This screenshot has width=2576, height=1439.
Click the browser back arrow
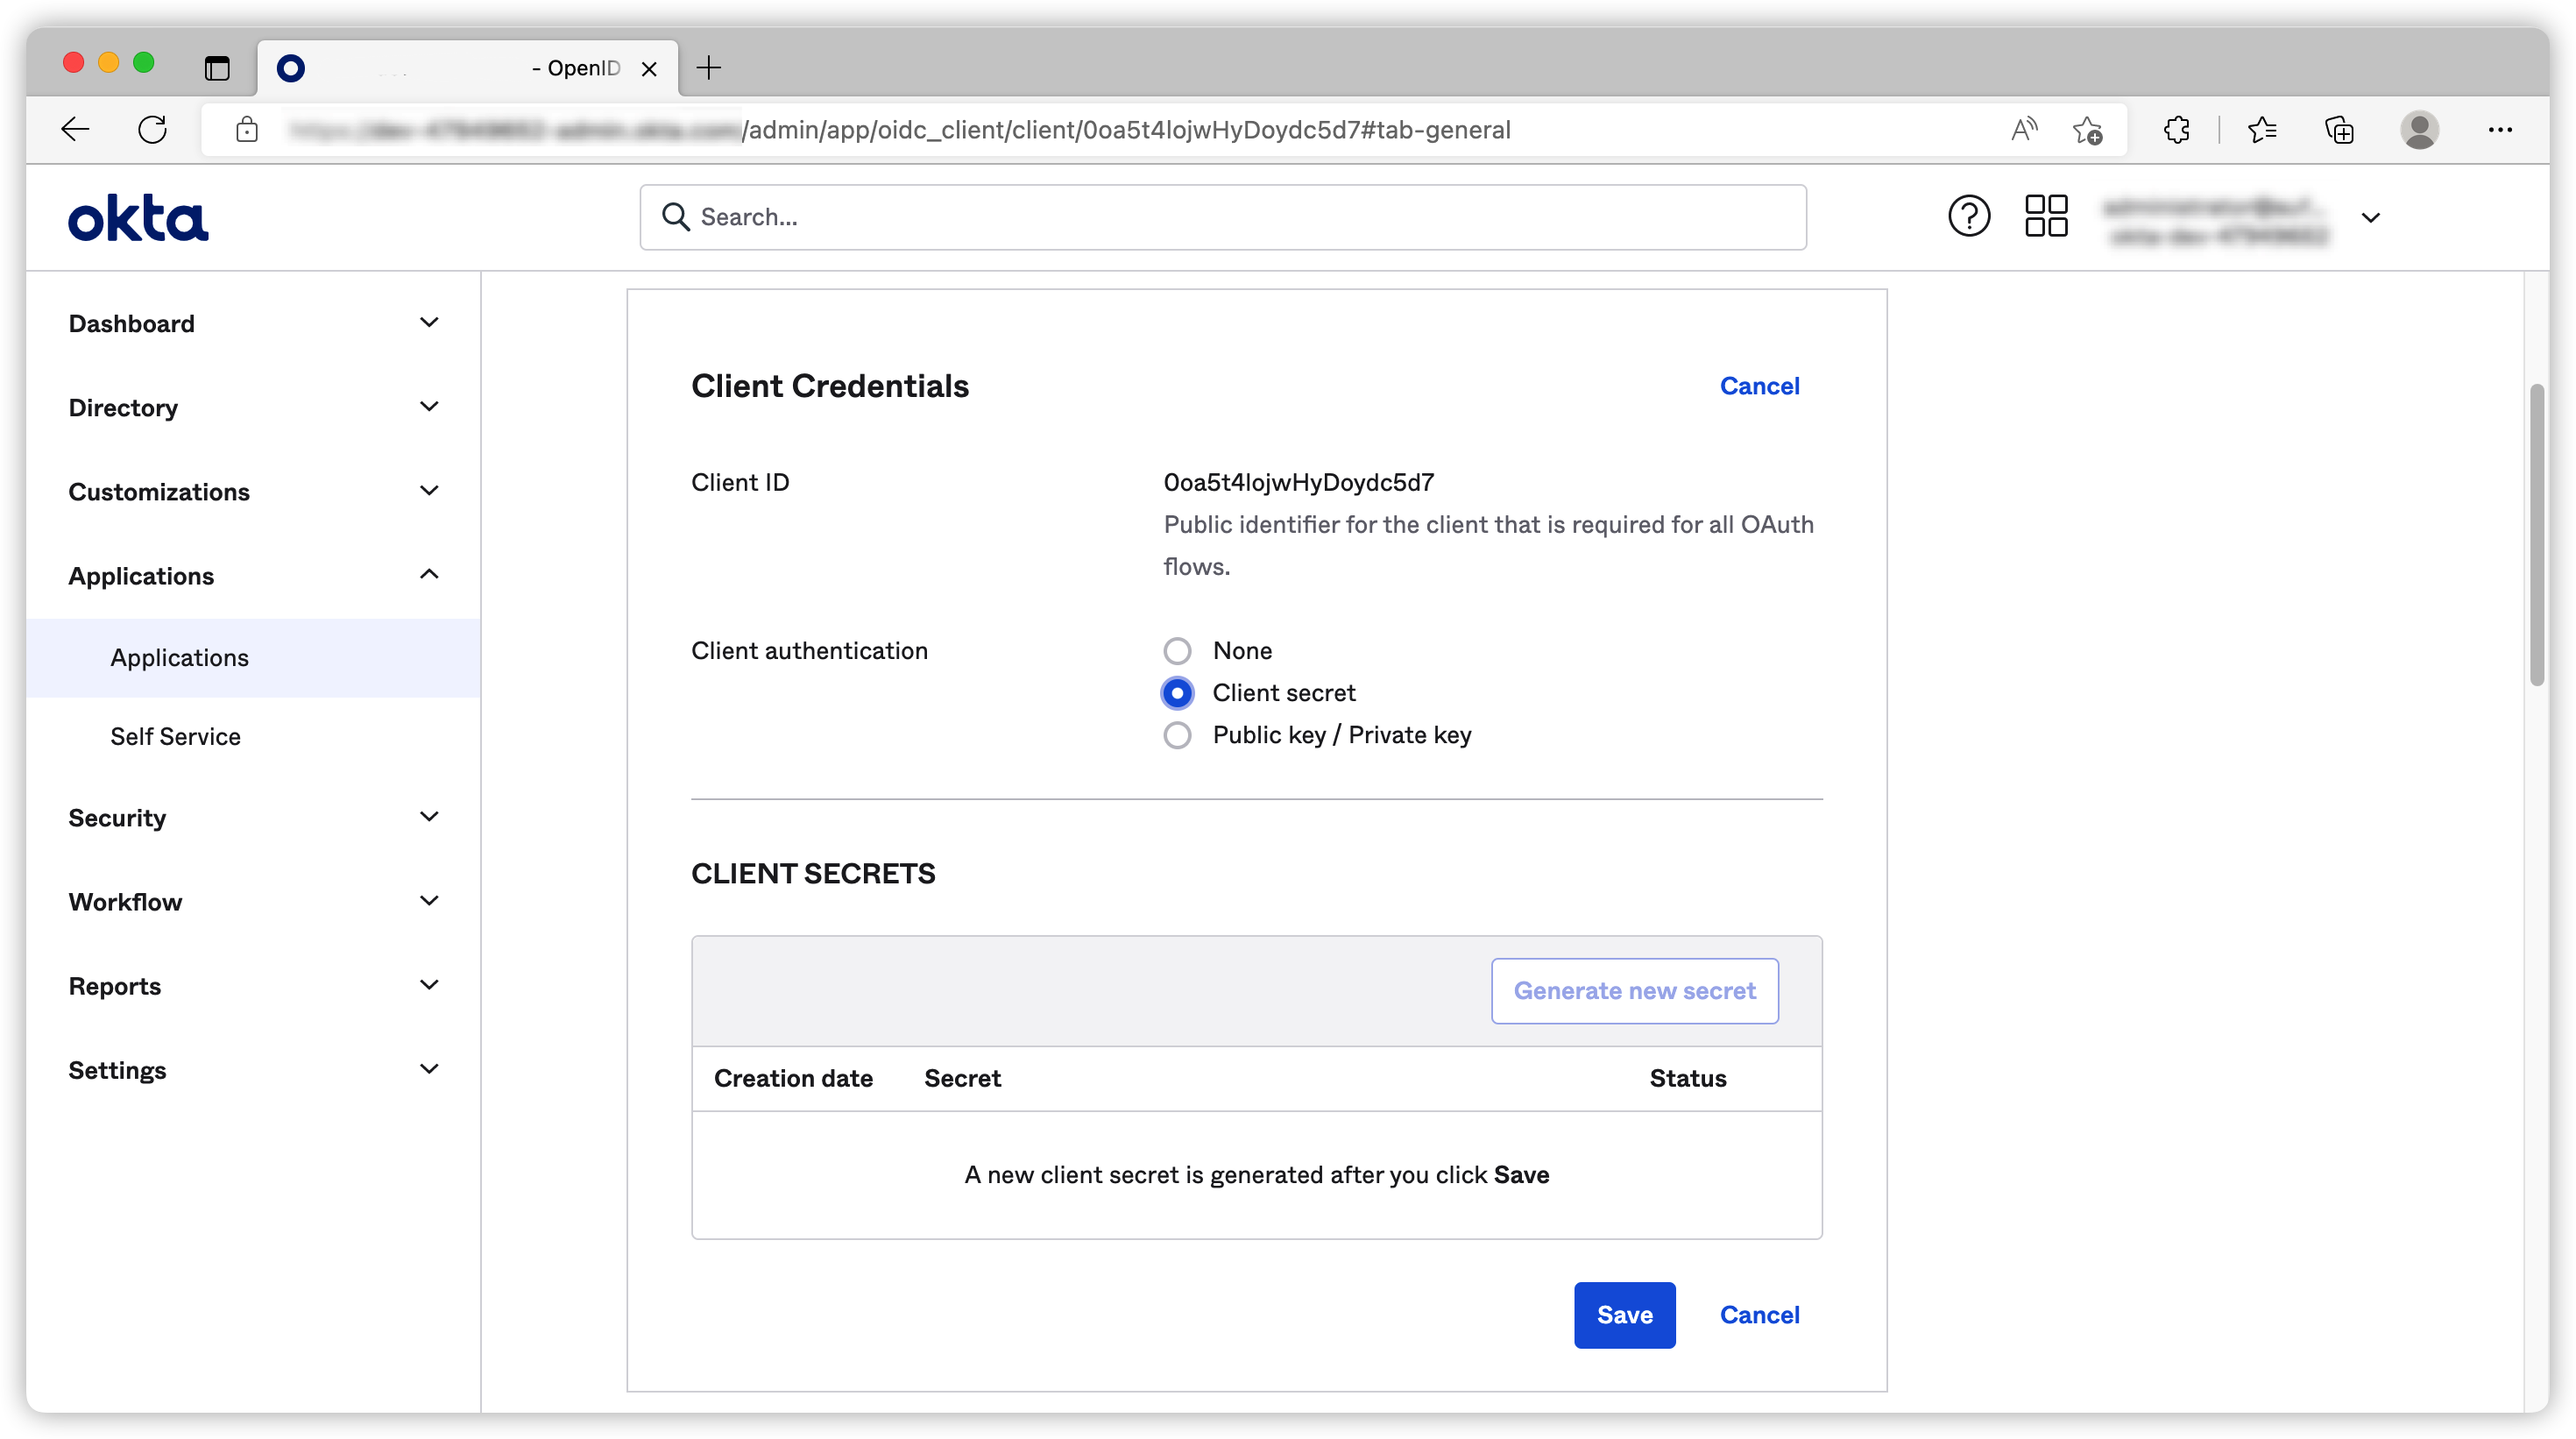[76, 129]
